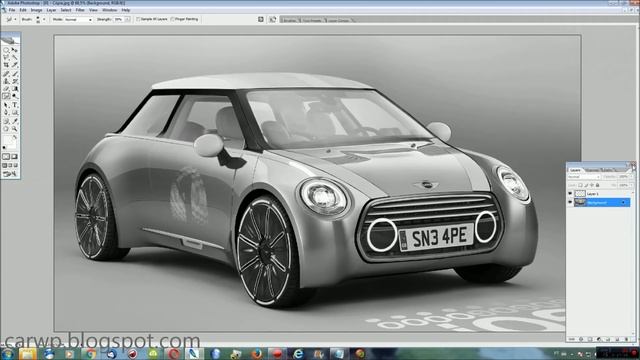Select the Brush tool
The height and width of the screenshot is (360, 640).
point(15,73)
